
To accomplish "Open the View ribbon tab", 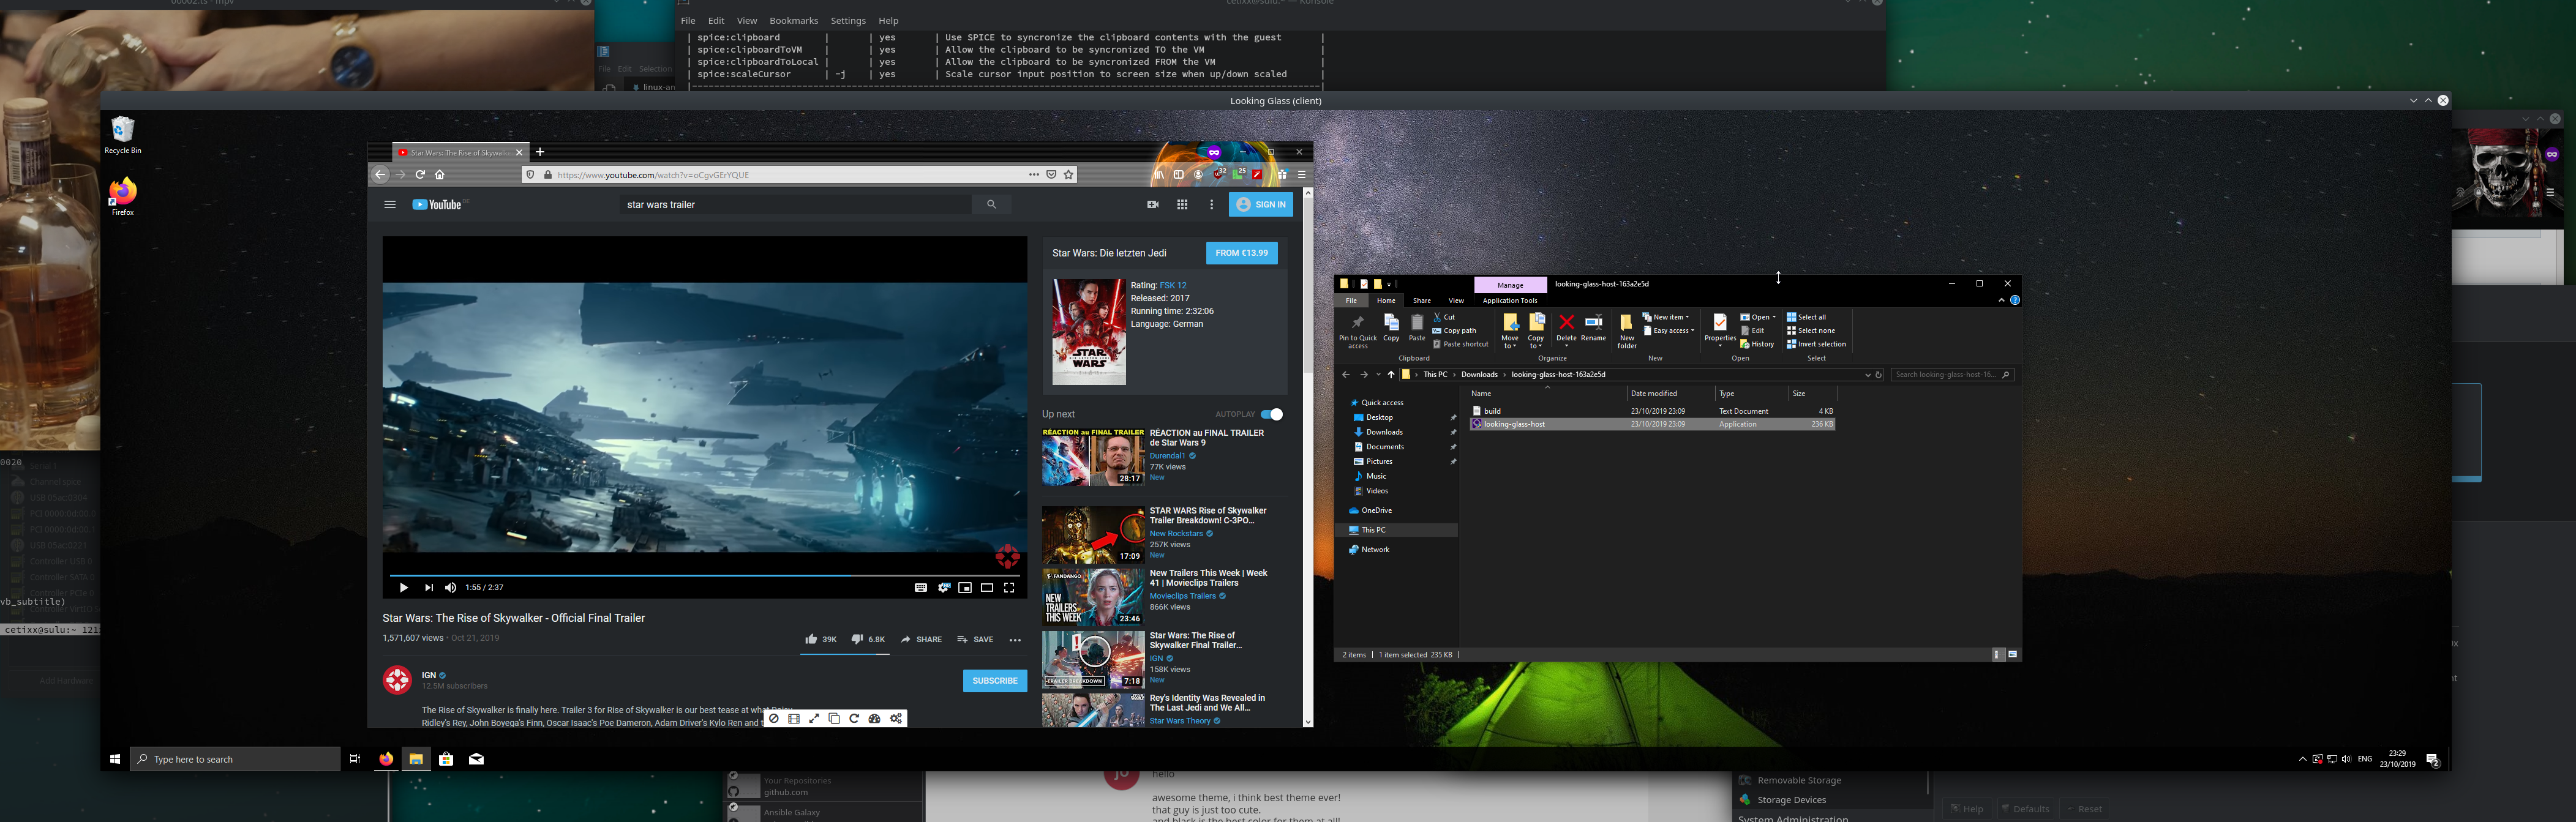I will click(1456, 300).
